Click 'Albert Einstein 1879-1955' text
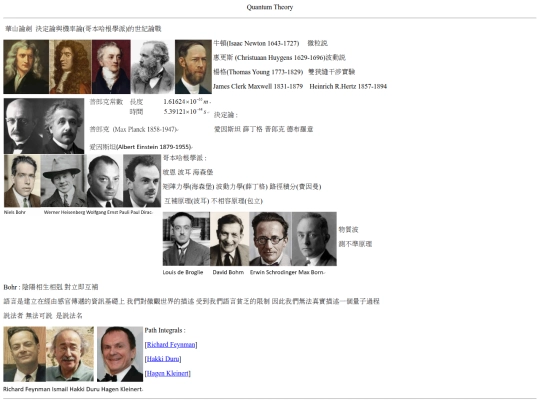This screenshot has width=540, height=405. (154, 147)
